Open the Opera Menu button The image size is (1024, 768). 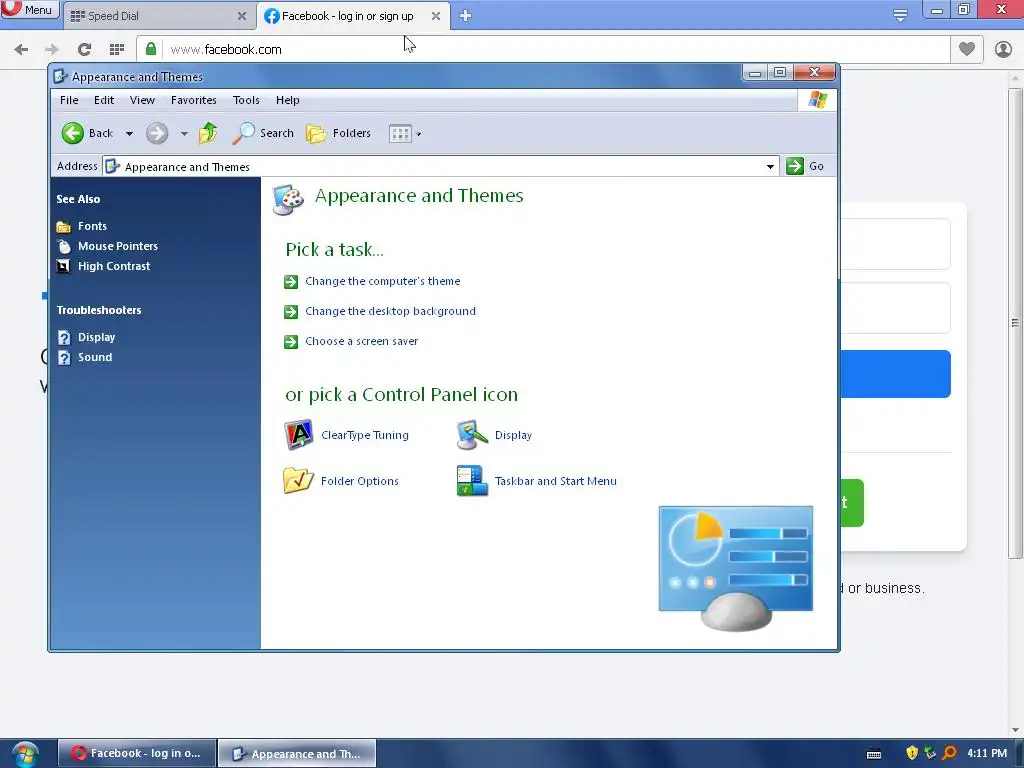pyautogui.click(x=29, y=10)
